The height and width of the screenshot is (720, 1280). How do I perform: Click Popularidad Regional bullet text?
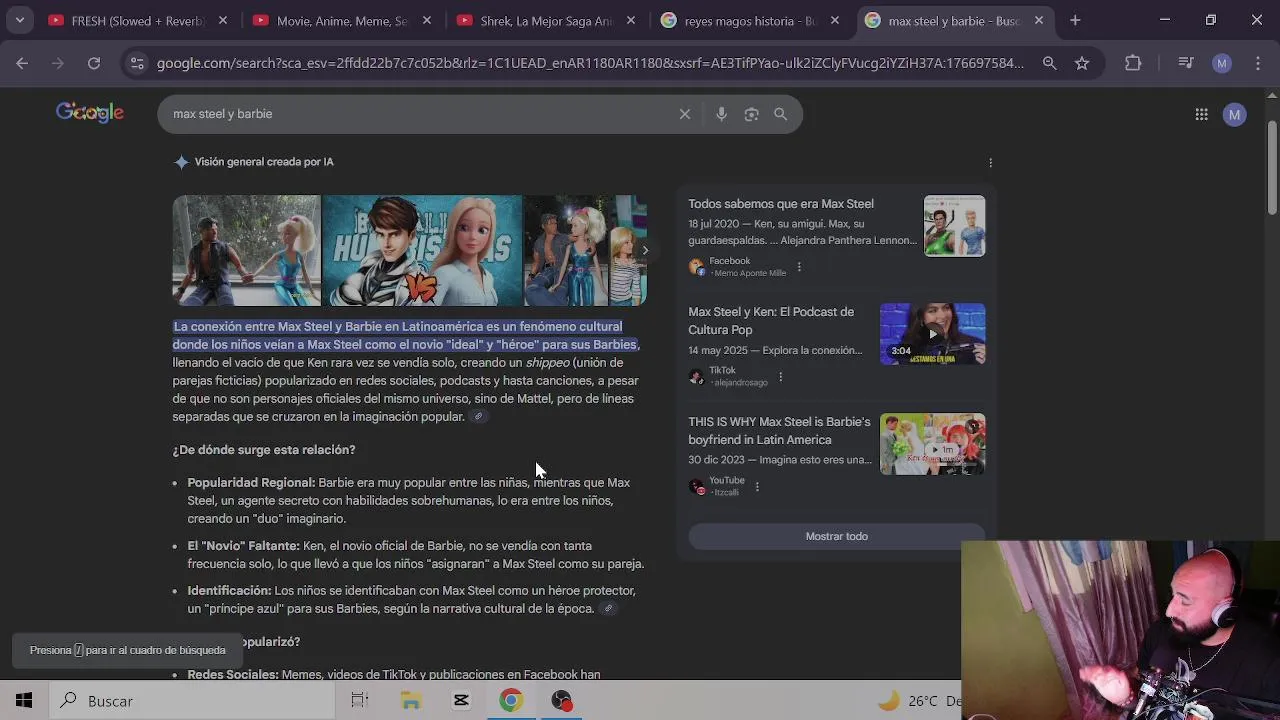click(x=409, y=500)
